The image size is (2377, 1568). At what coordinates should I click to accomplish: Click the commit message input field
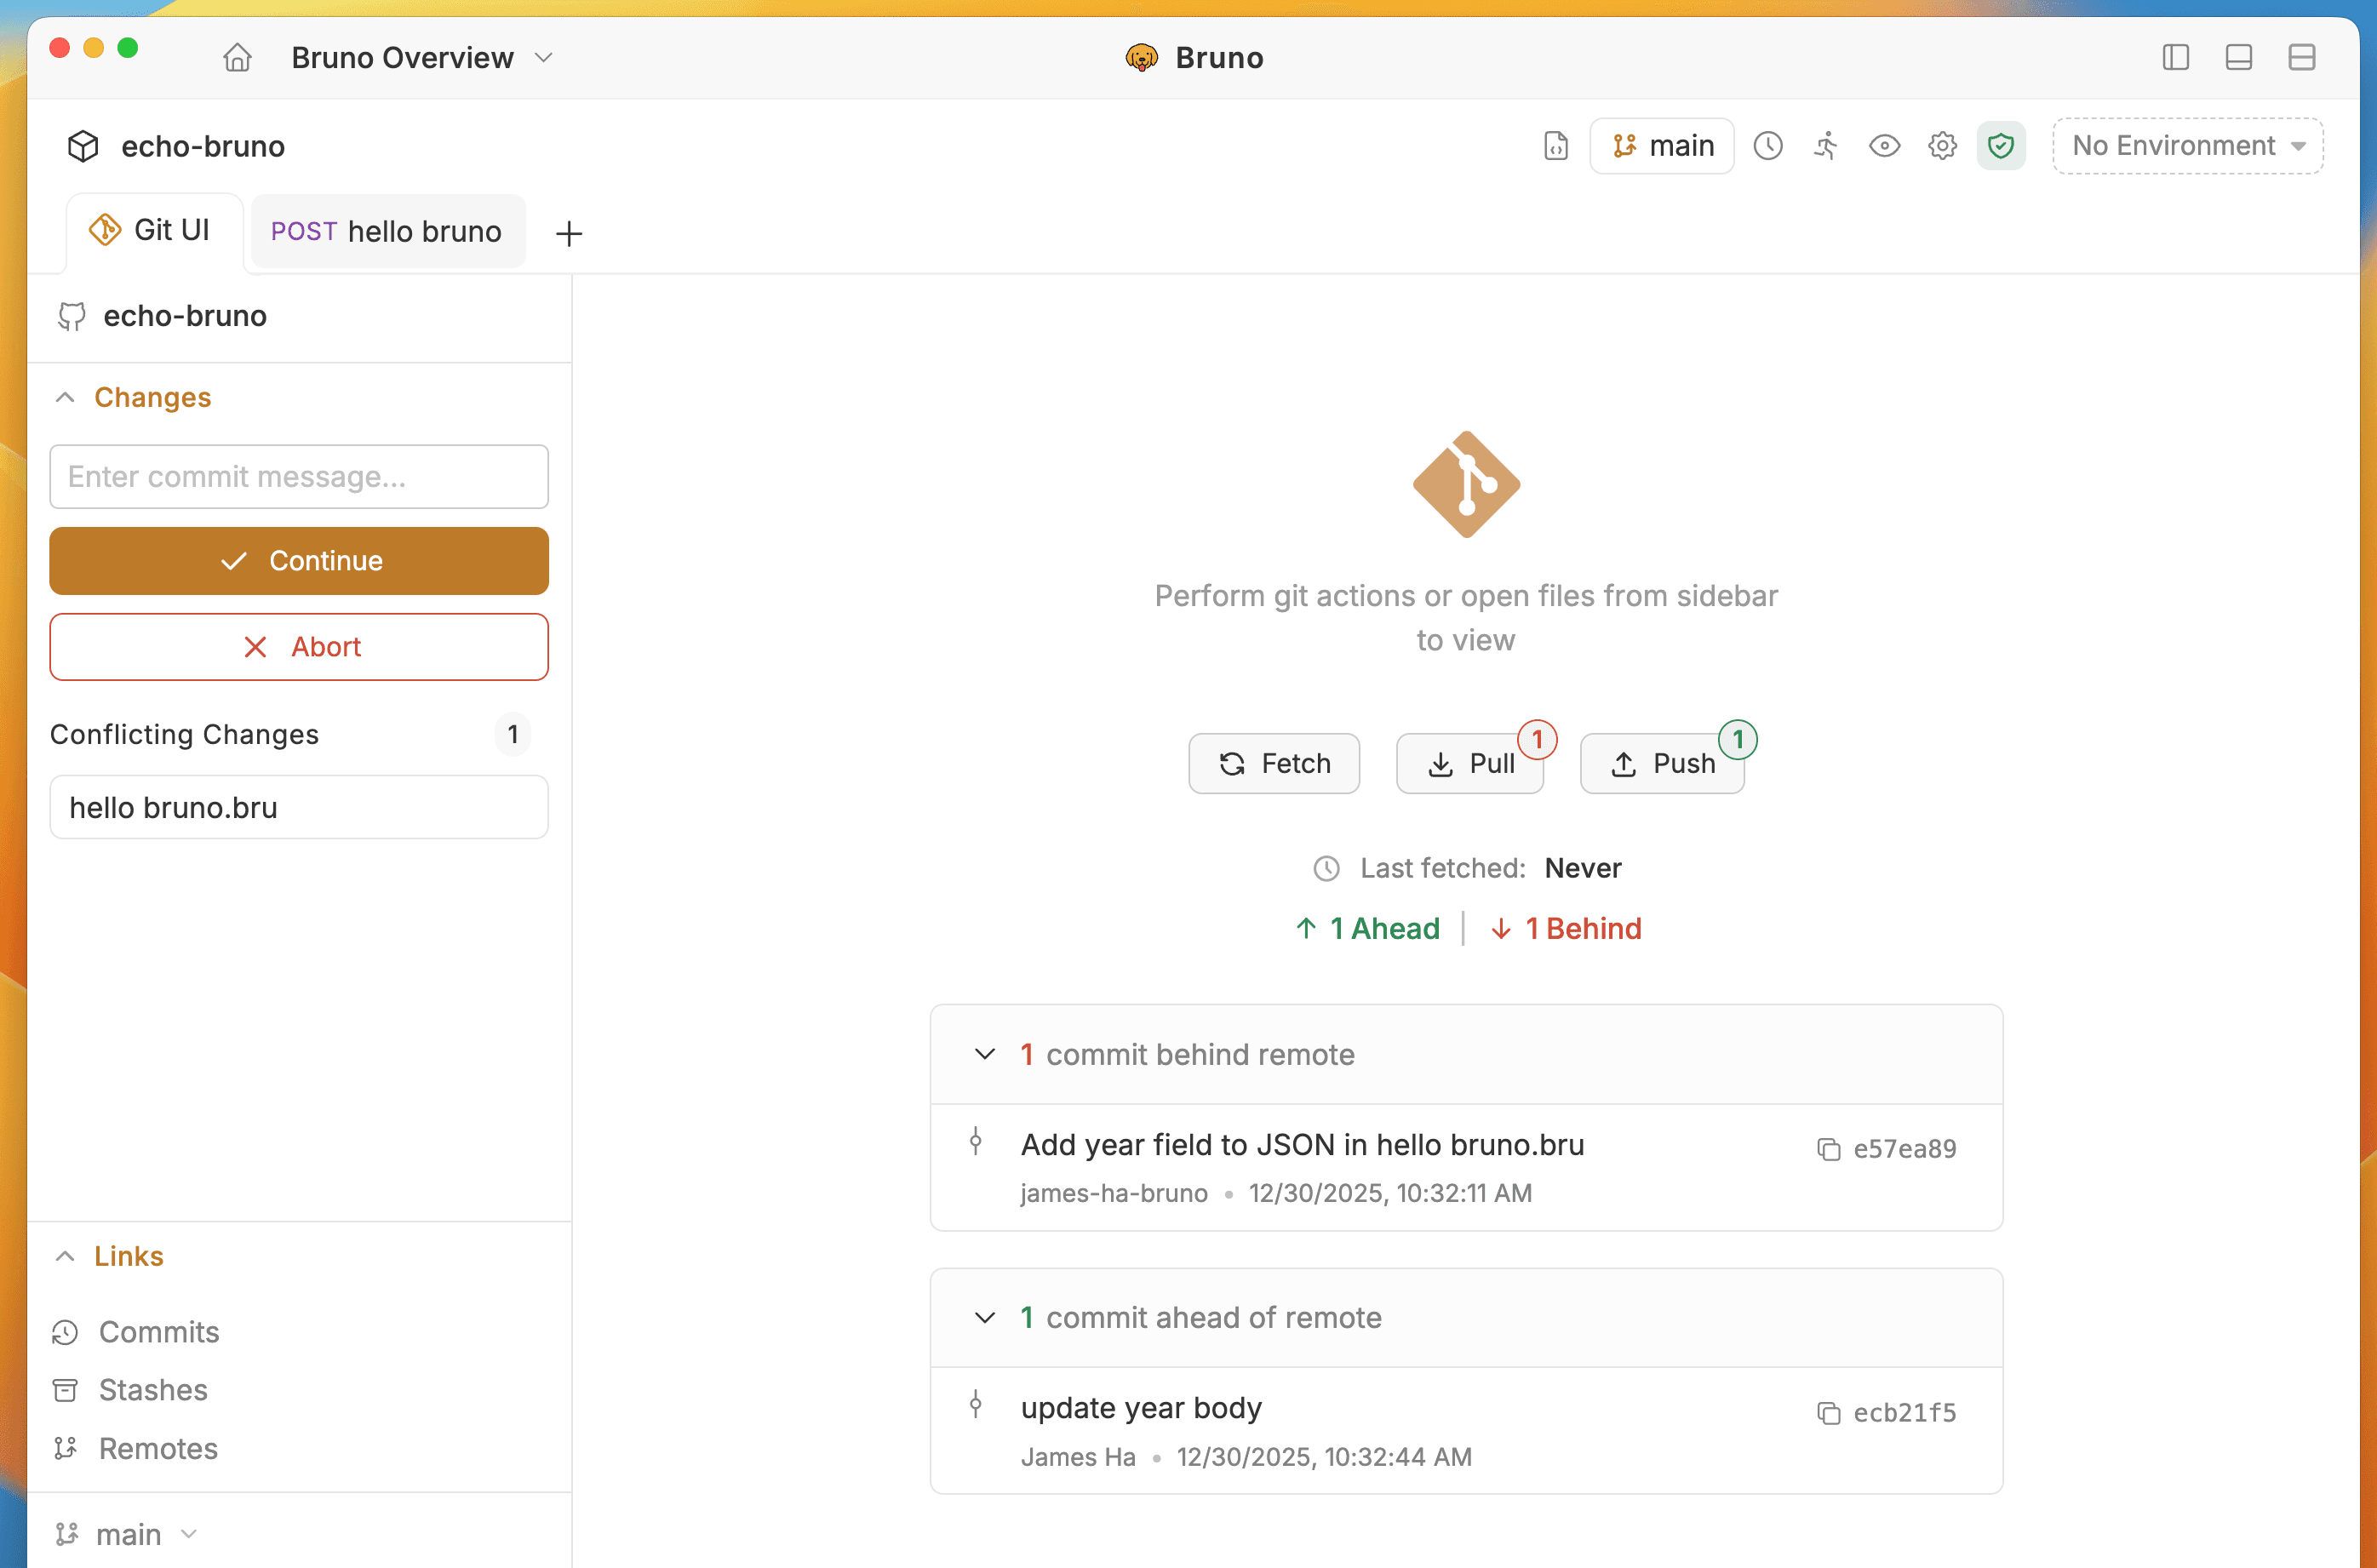tap(298, 476)
